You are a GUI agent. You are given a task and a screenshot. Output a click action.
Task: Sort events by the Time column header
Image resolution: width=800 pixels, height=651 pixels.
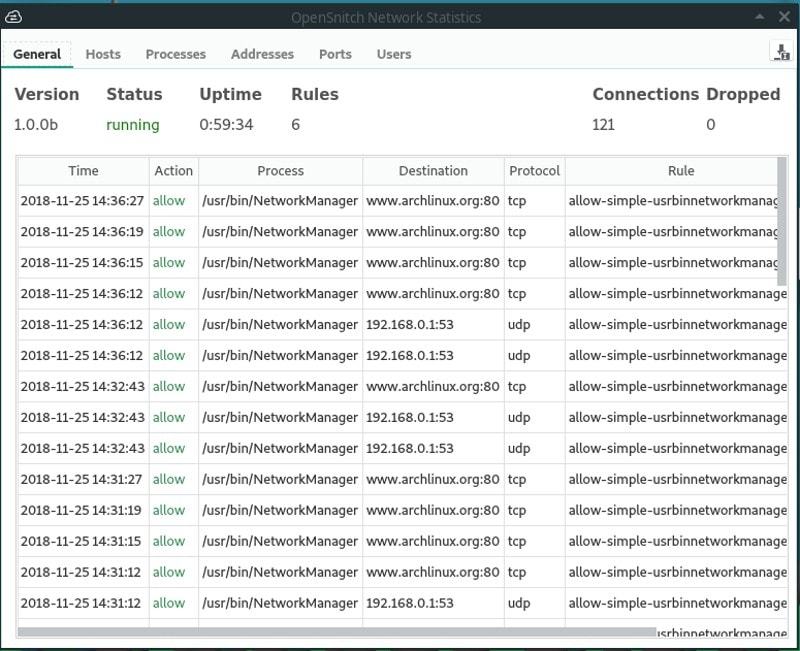(x=84, y=170)
